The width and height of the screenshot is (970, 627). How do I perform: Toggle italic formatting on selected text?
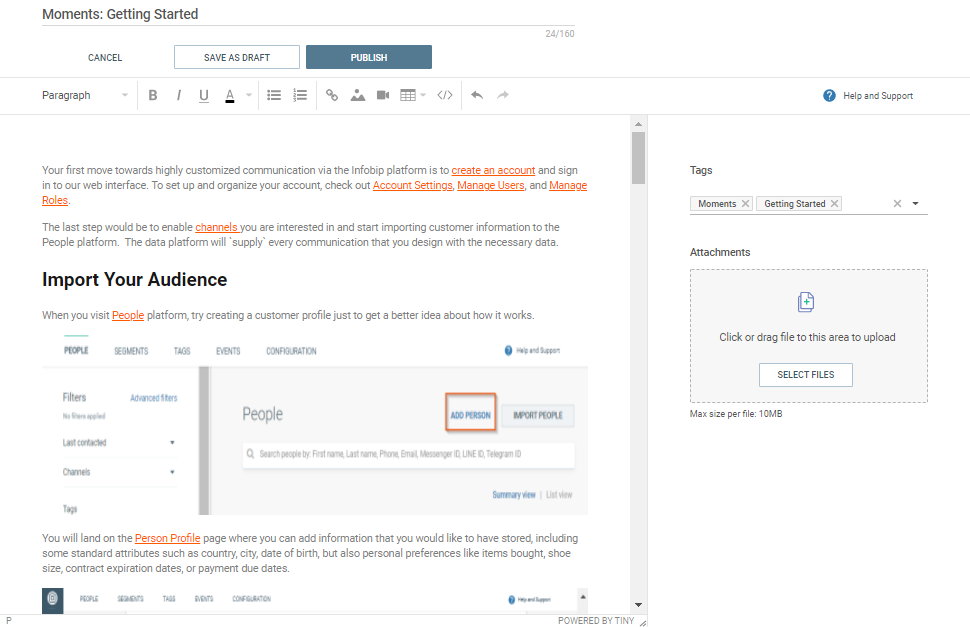tap(178, 95)
